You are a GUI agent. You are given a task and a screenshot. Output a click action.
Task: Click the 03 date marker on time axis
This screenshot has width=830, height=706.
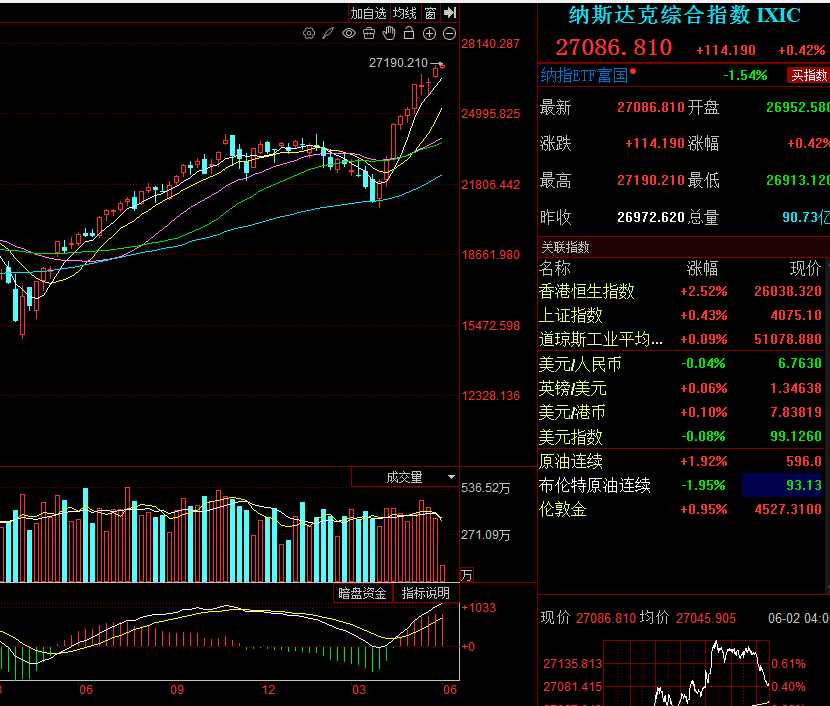359,690
